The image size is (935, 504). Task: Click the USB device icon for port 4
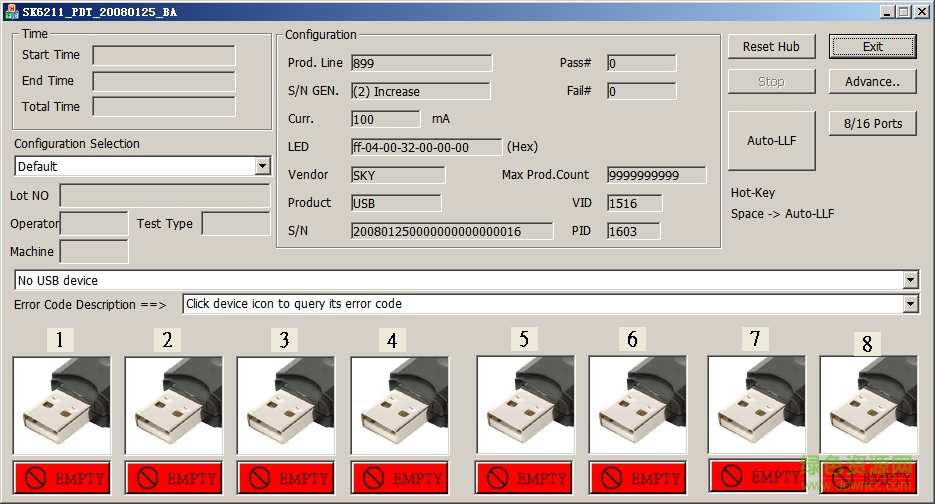pyautogui.click(x=399, y=406)
